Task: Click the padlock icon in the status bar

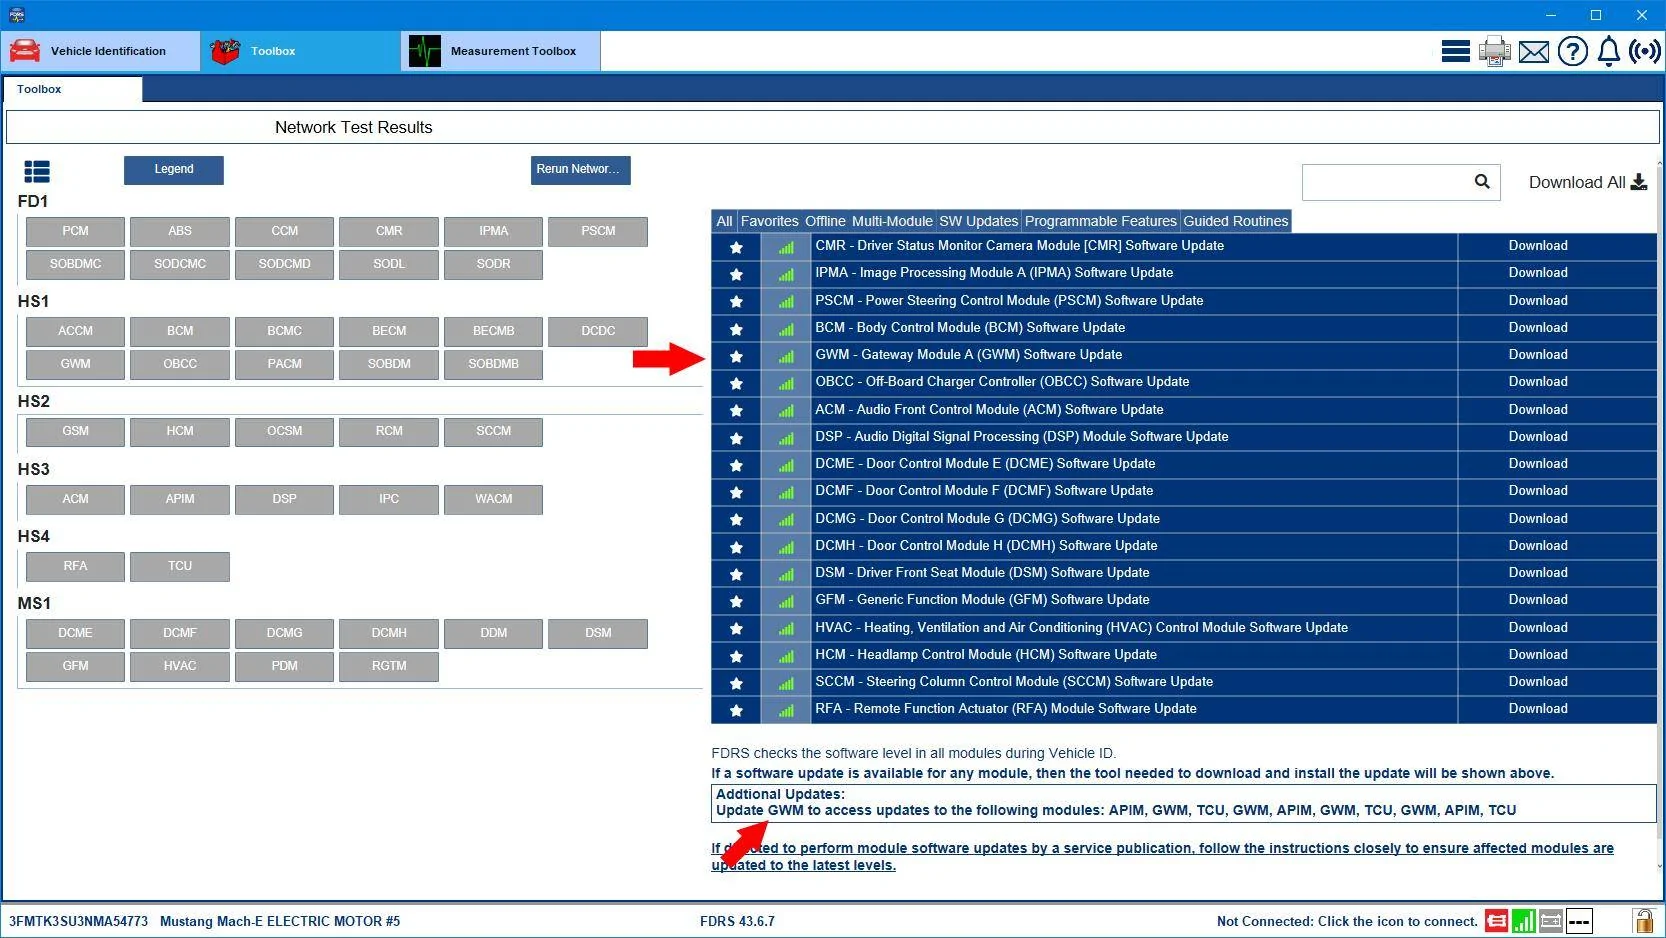Action: click(x=1643, y=920)
